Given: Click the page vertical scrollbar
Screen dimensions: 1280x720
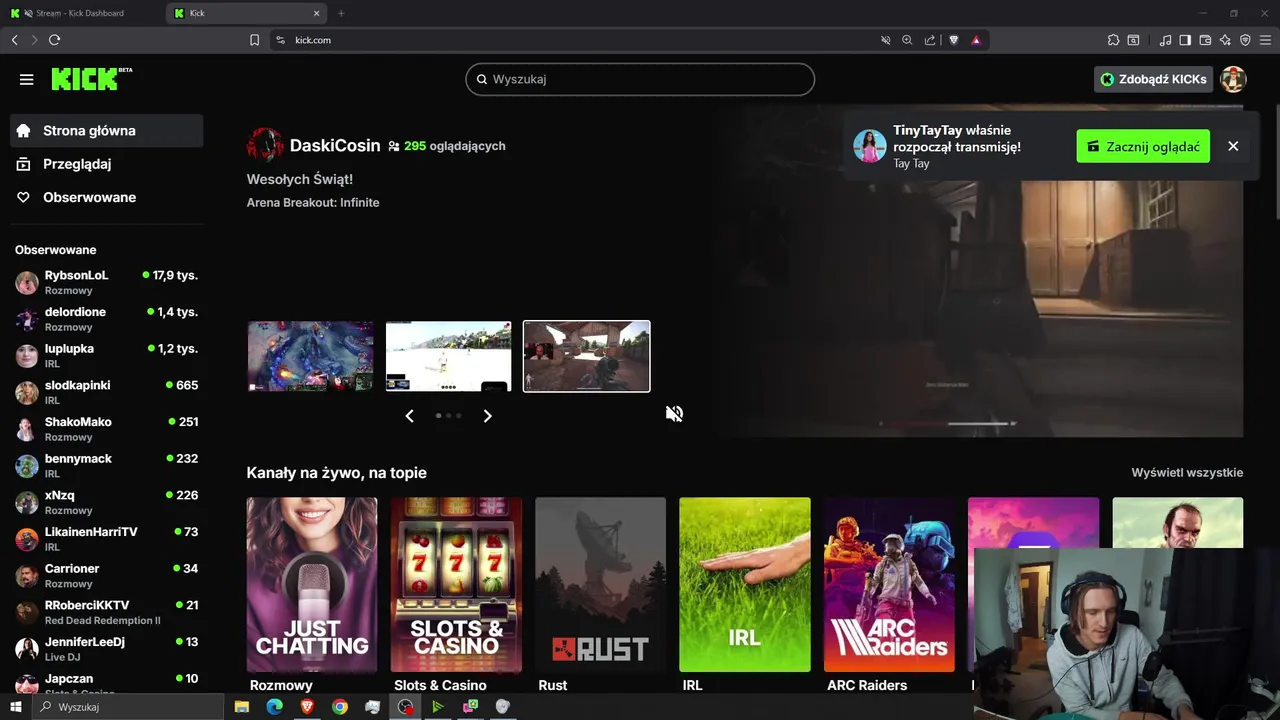Looking at the screenshot, I should pyautogui.click(x=1275, y=160).
